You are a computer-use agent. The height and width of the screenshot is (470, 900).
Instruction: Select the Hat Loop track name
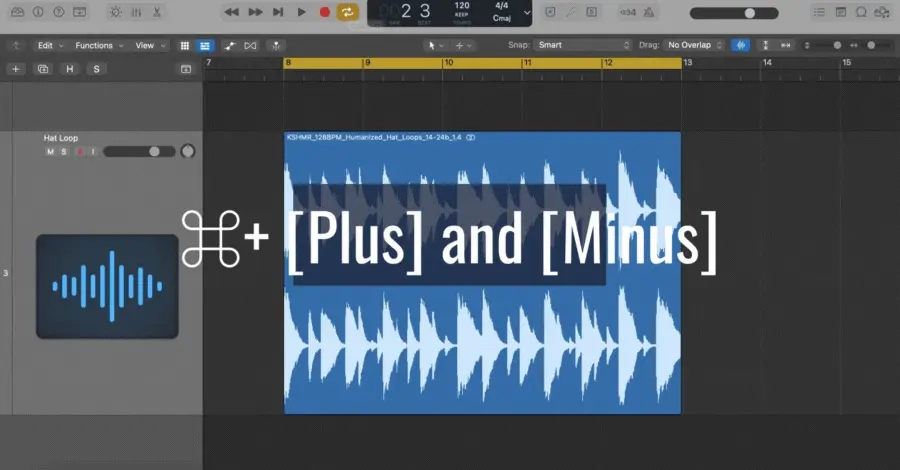click(x=60, y=138)
